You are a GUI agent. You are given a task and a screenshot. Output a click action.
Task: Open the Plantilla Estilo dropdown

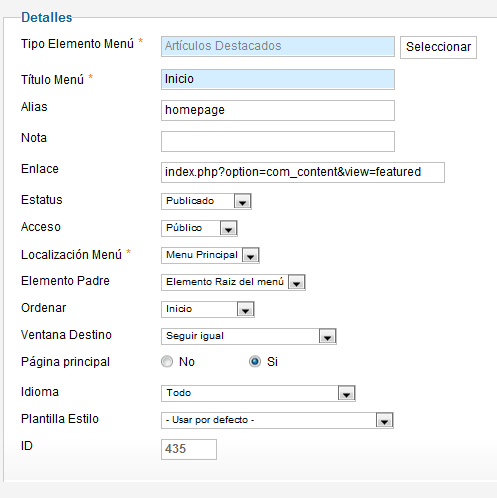pyautogui.click(x=277, y=420)
